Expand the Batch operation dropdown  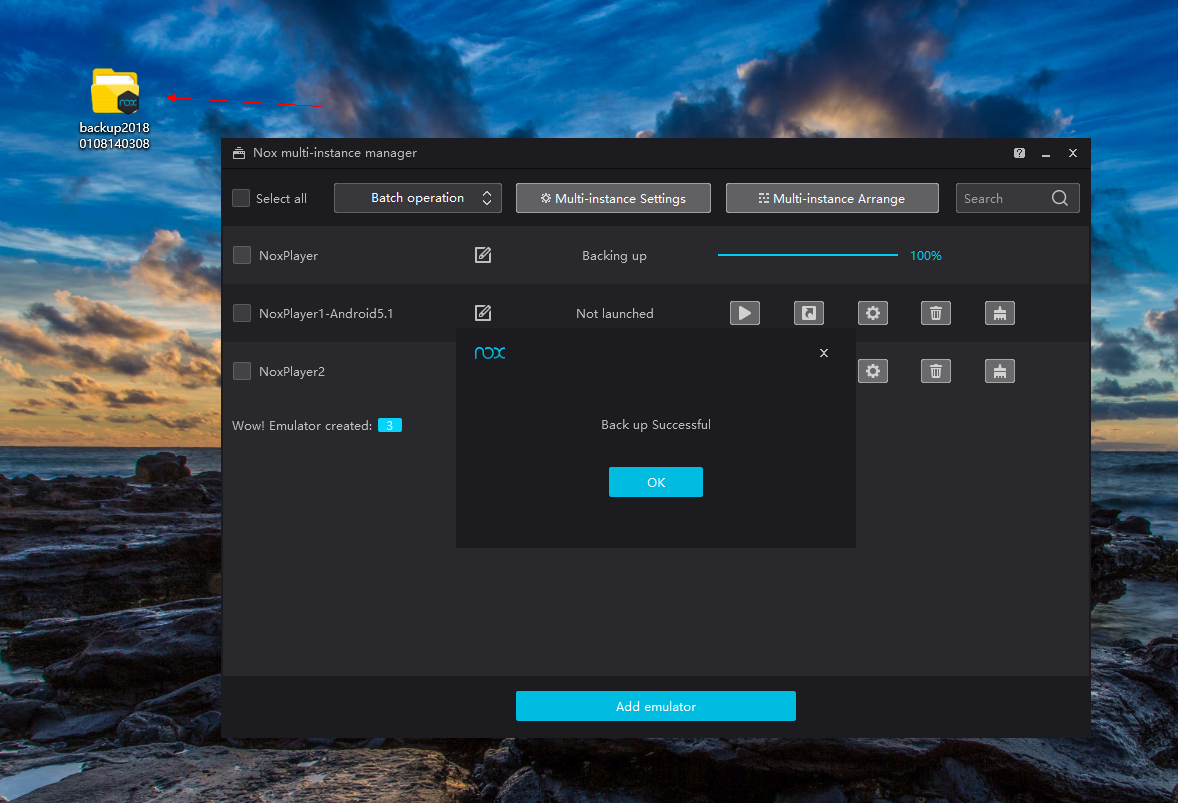tap(417, 198)
